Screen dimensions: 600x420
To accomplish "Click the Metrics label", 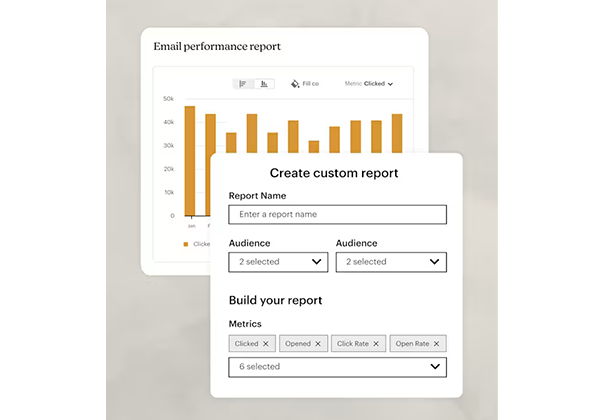I will [x=245, y=324].
